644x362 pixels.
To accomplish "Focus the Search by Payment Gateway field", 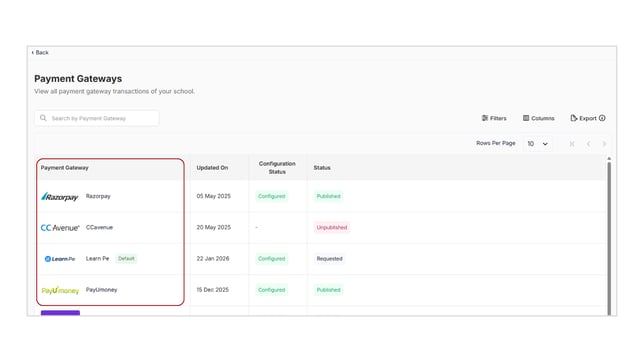I will [97, 118].
